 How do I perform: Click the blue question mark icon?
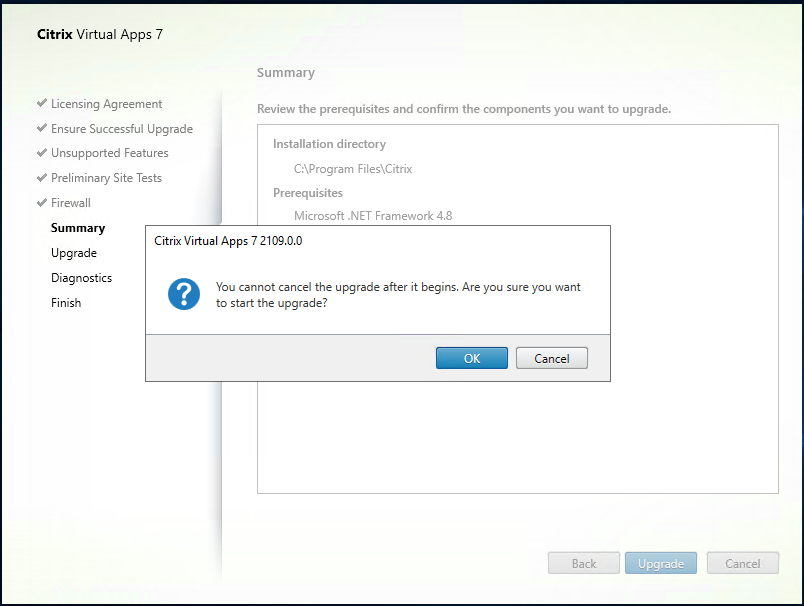point(184,294)
